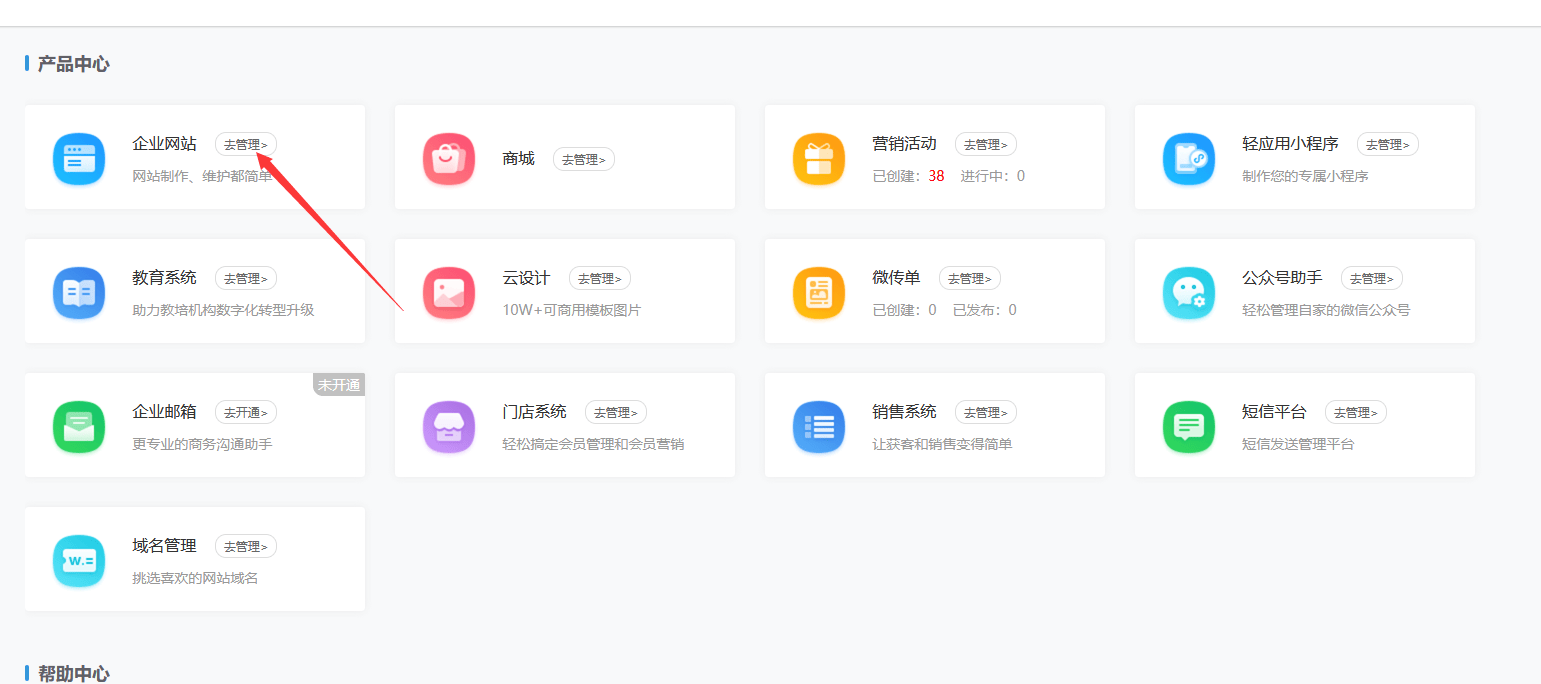This screenshot has width=1541, height=684.
Task: Click 挑选喜欢的网站域名 description
Action: click(195, 578)
